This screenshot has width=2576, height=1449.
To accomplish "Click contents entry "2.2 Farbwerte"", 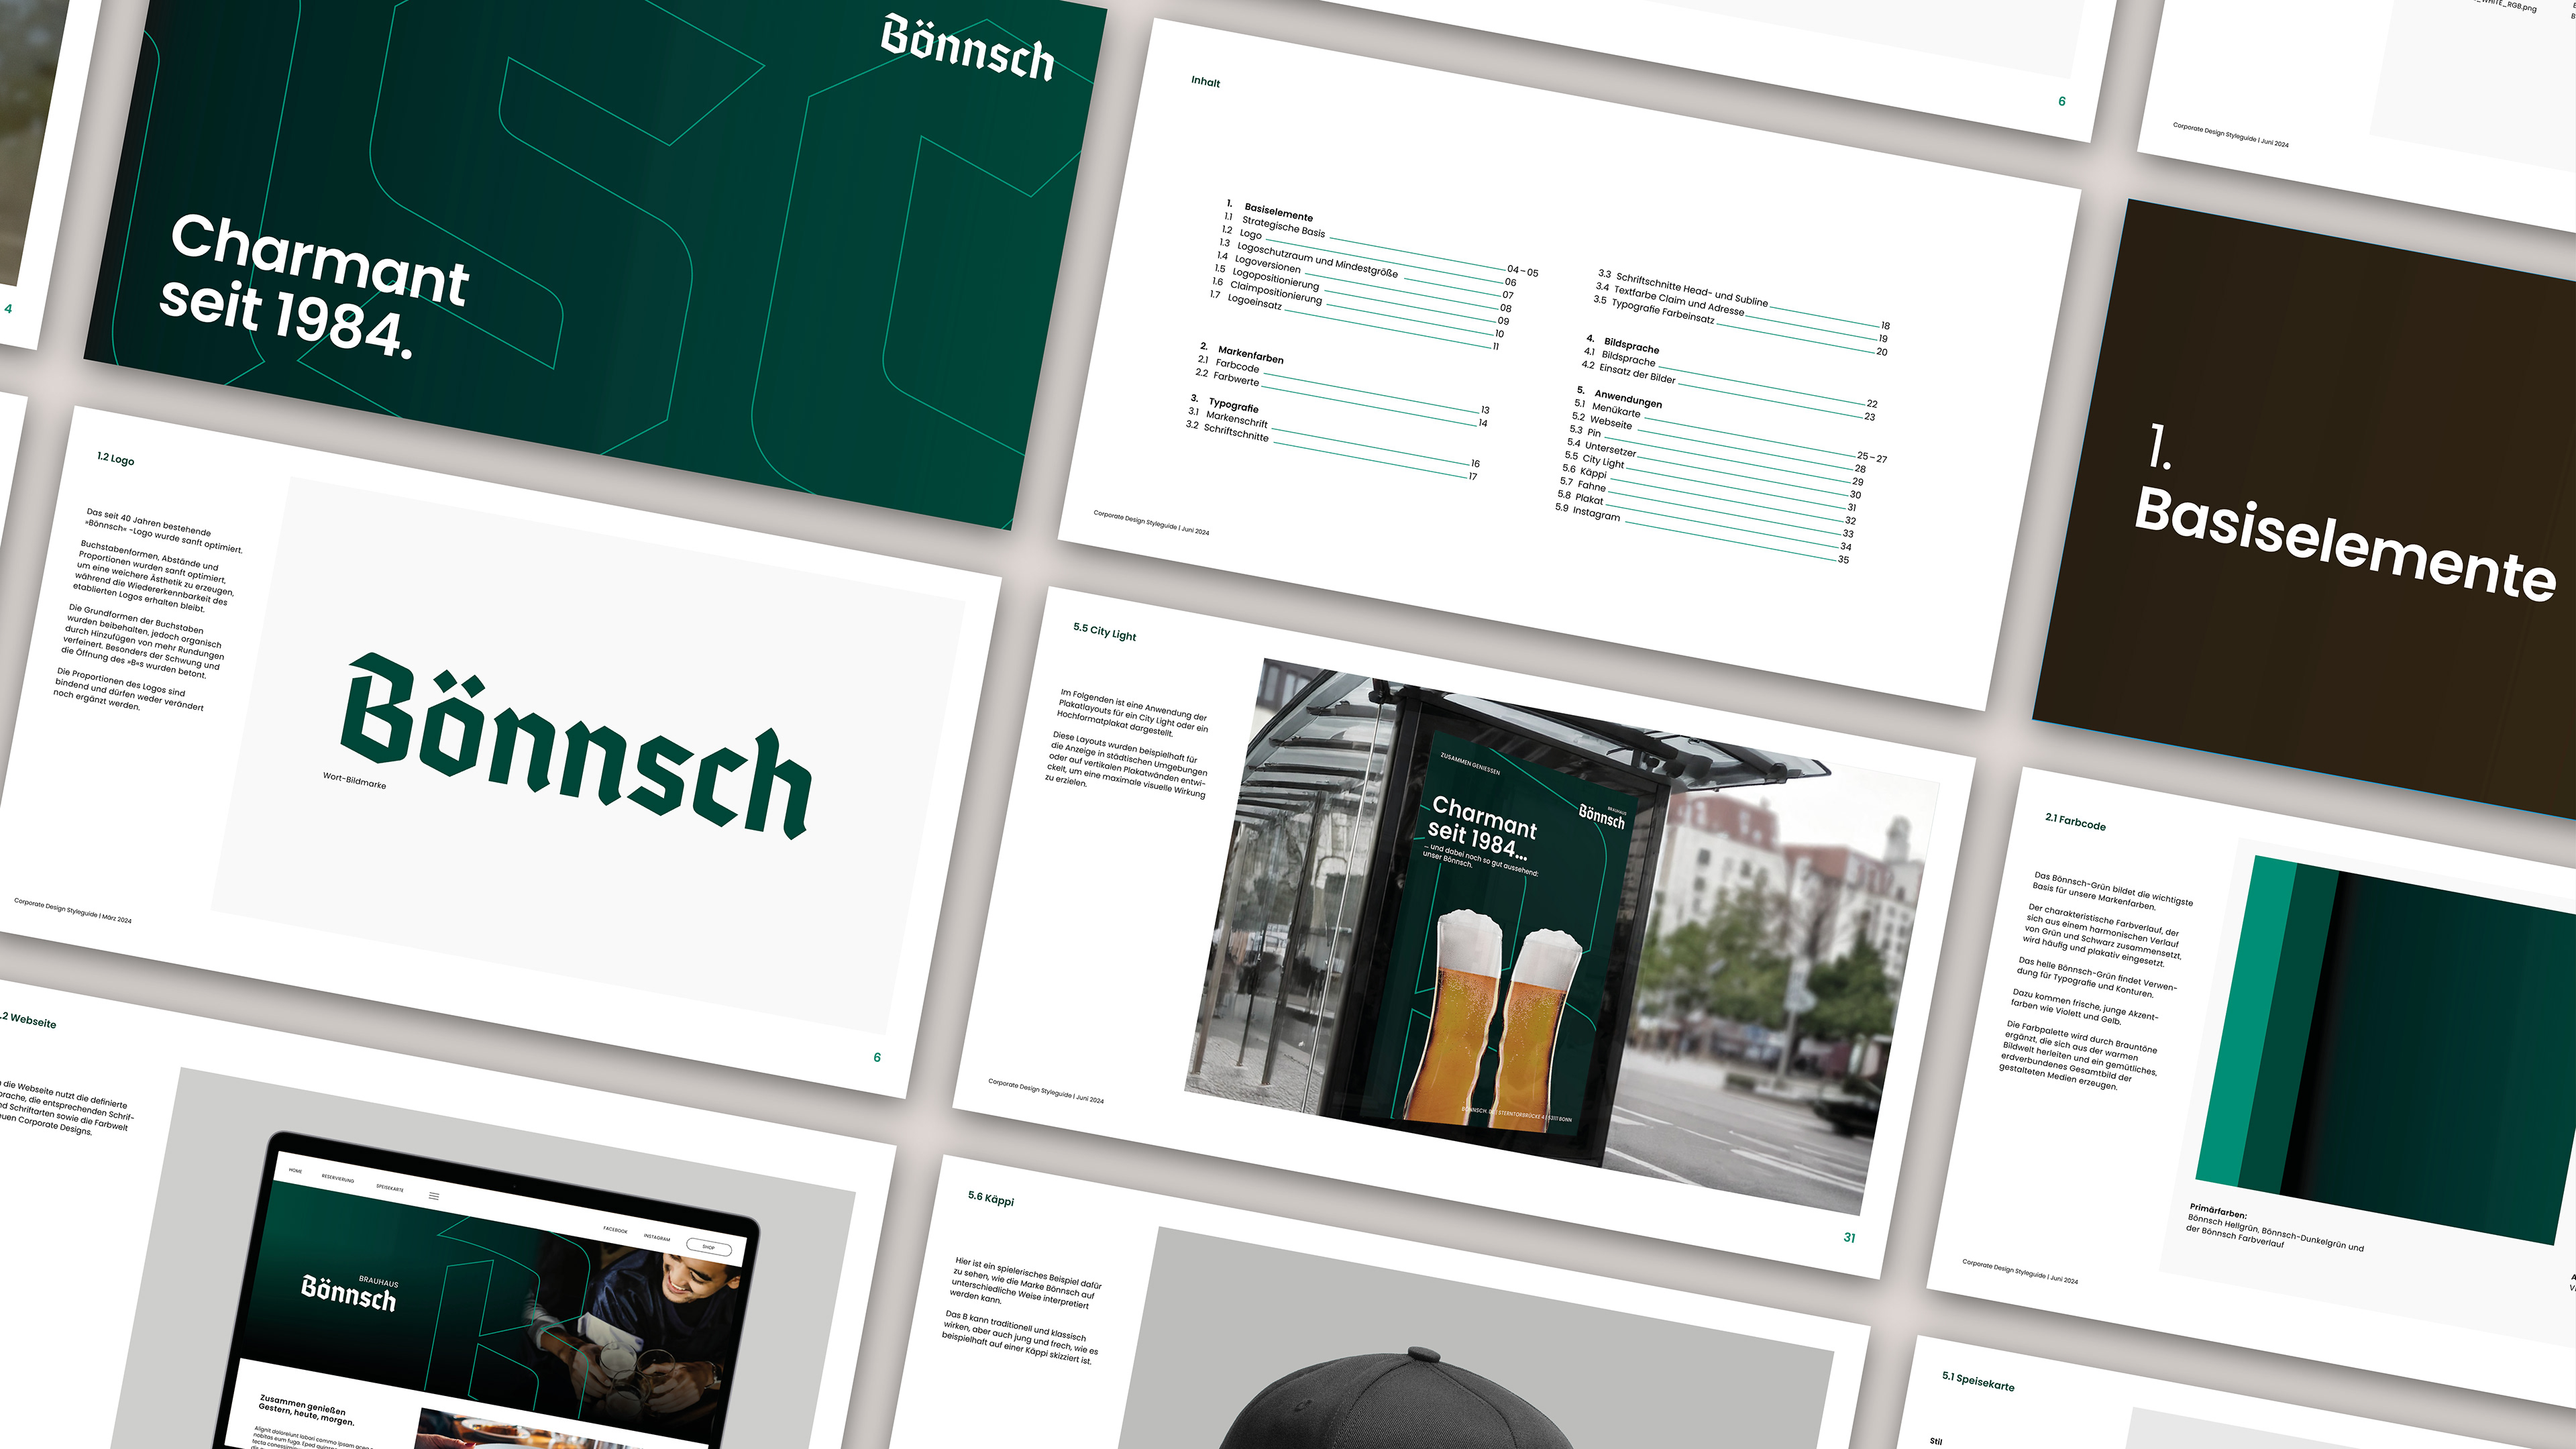I will 1227,377.
